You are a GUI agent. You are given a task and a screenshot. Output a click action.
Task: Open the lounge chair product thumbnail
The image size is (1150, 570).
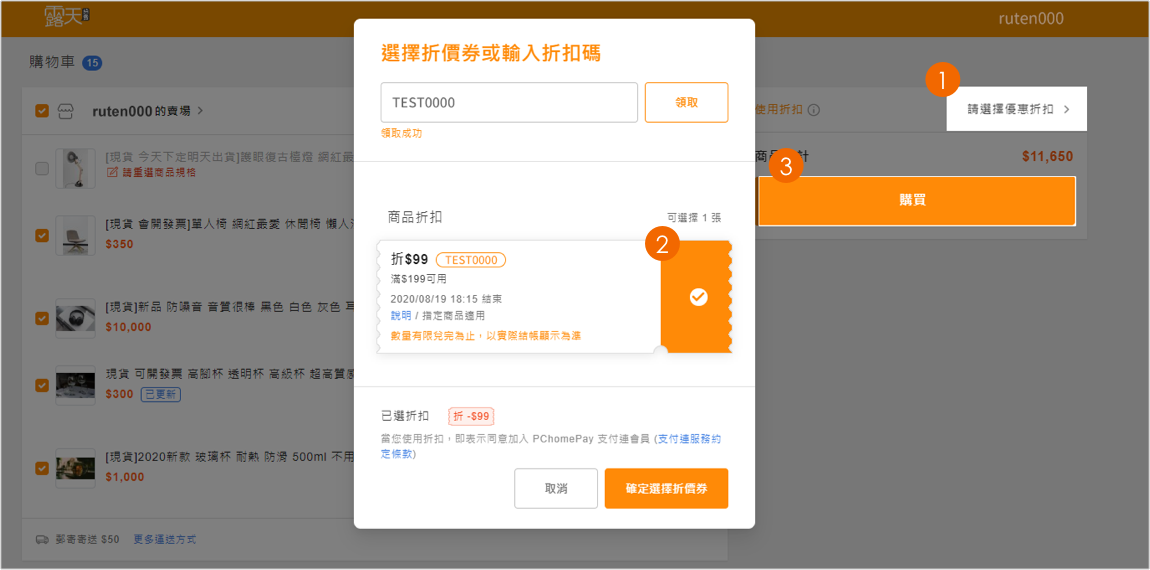click(75, 235)
